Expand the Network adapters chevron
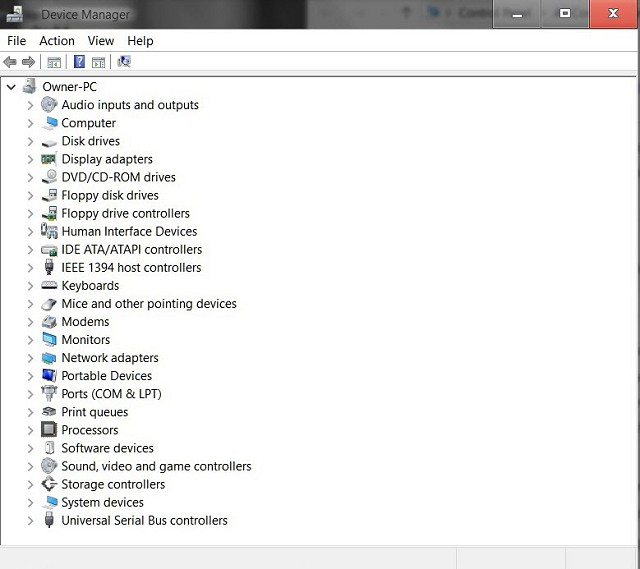The width and height of the screenshot is (640, 569). (x=30, y=358)
